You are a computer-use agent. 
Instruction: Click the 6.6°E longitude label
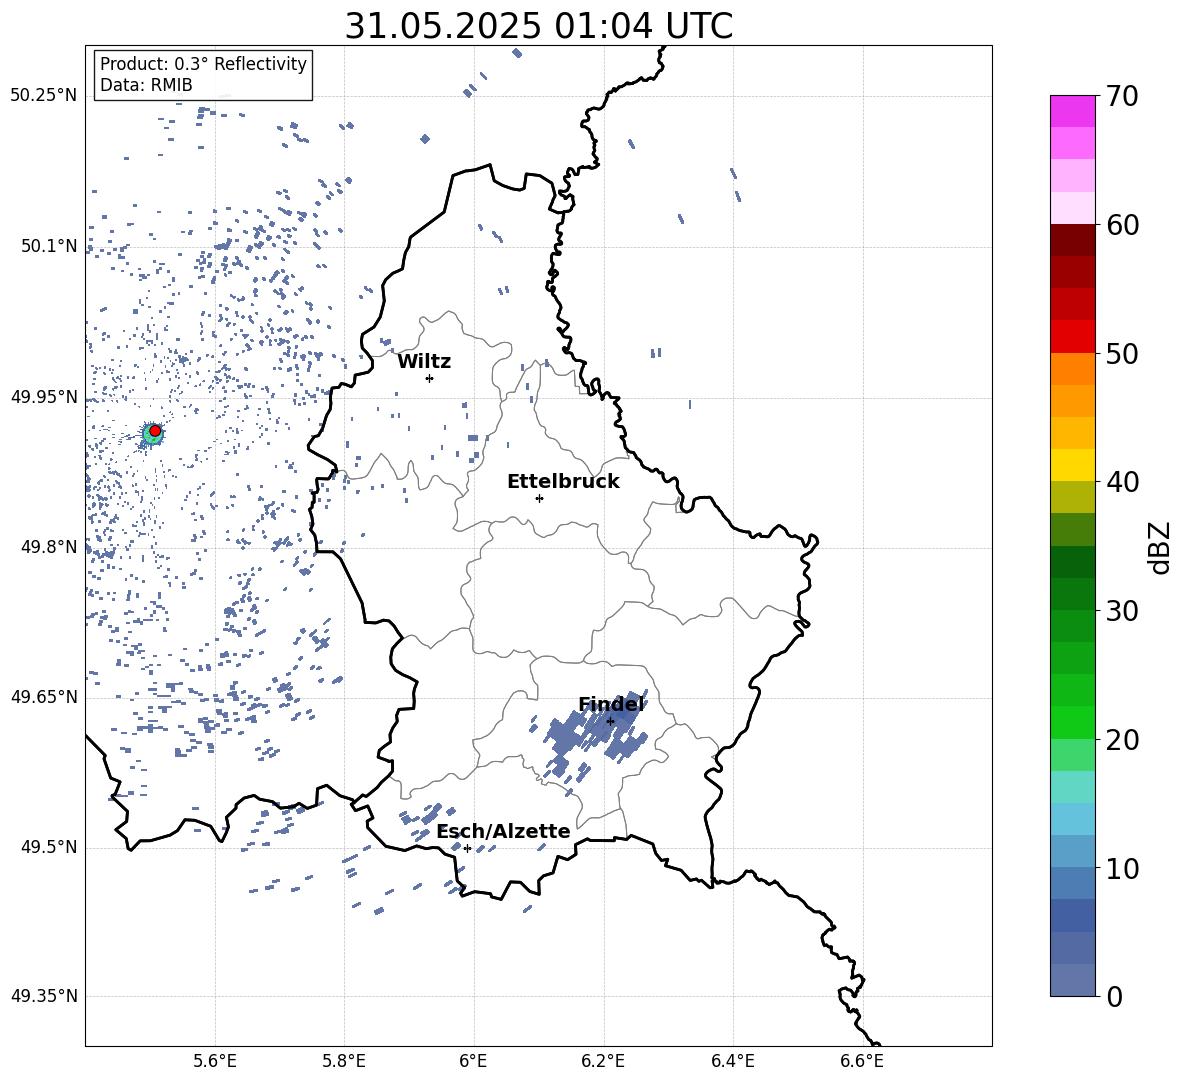coord(862,1061)
